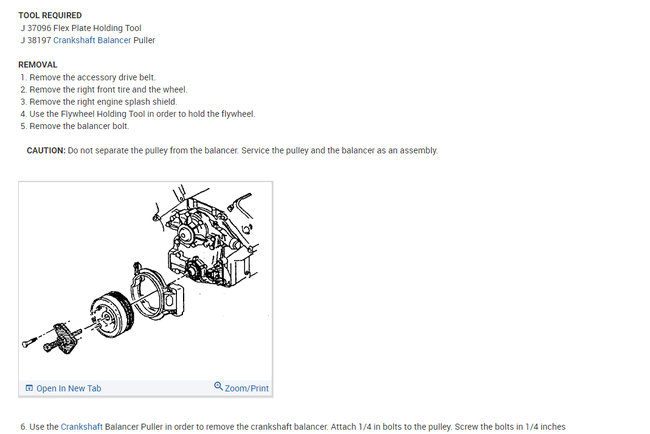This screenshot has width=650, height=434.
Task: Click step 3 about the engine splash shield
Action: coord(99,102)
